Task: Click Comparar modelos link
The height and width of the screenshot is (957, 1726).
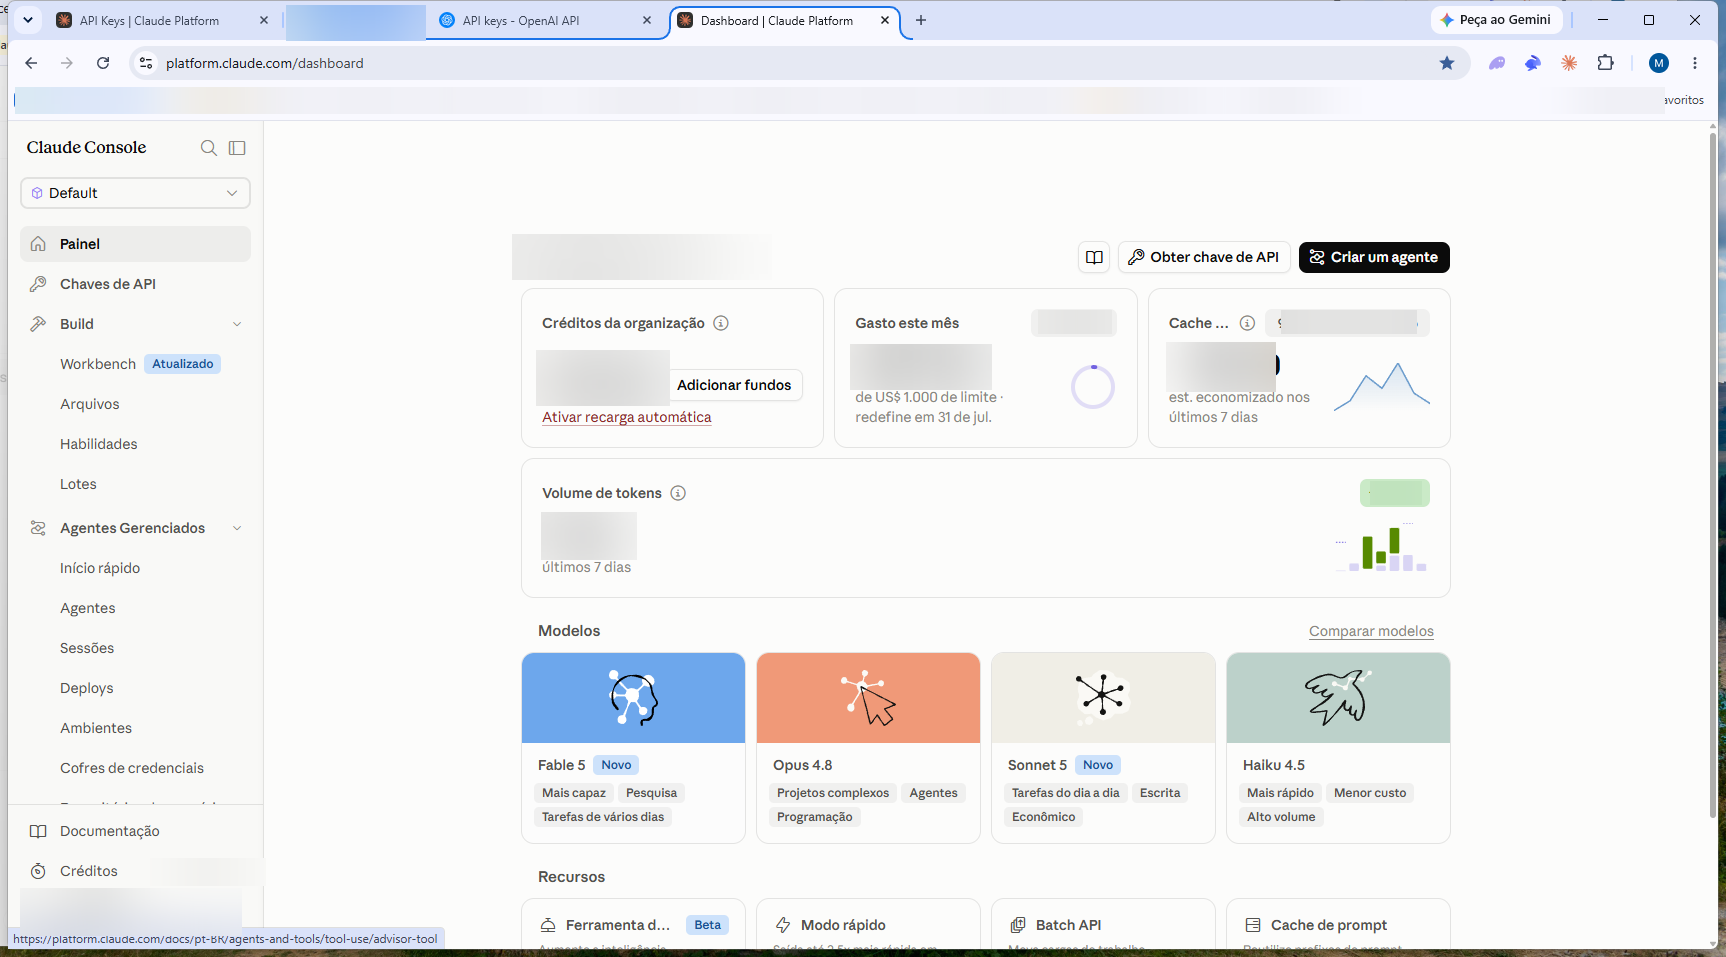Action: (x=1371, y=631)
